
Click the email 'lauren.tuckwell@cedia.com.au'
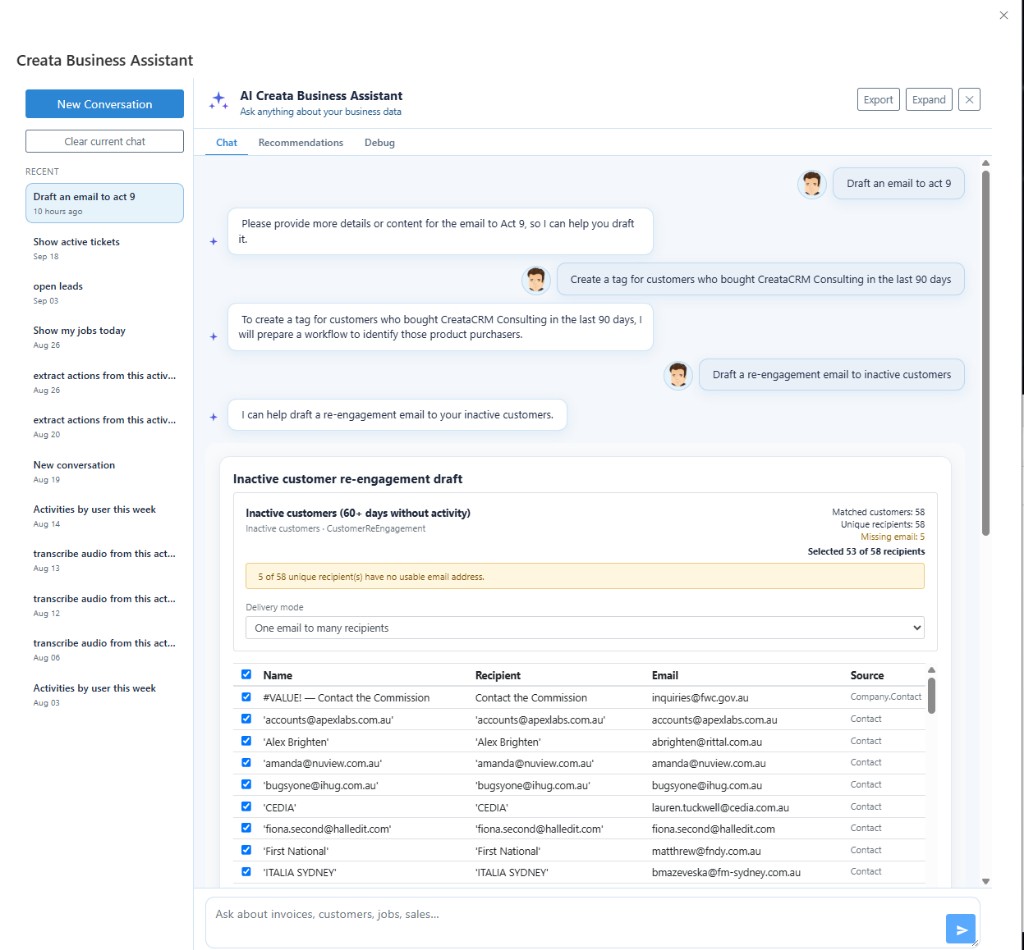pos(720,808)
